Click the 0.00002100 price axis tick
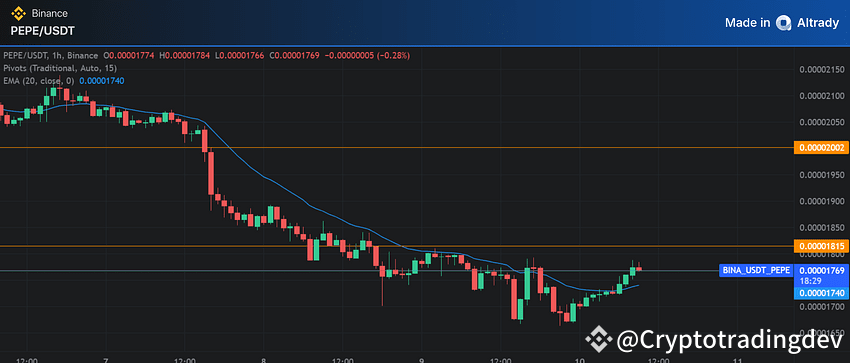 tap(822, 96)
